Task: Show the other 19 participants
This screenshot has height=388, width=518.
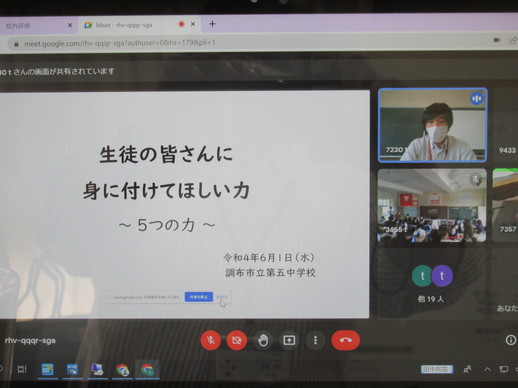Action: (x=432, y=283)
